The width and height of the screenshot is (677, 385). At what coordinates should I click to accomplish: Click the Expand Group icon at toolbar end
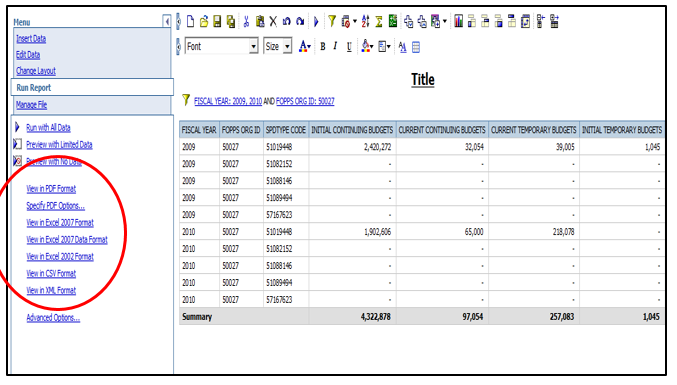coord(555,21)
